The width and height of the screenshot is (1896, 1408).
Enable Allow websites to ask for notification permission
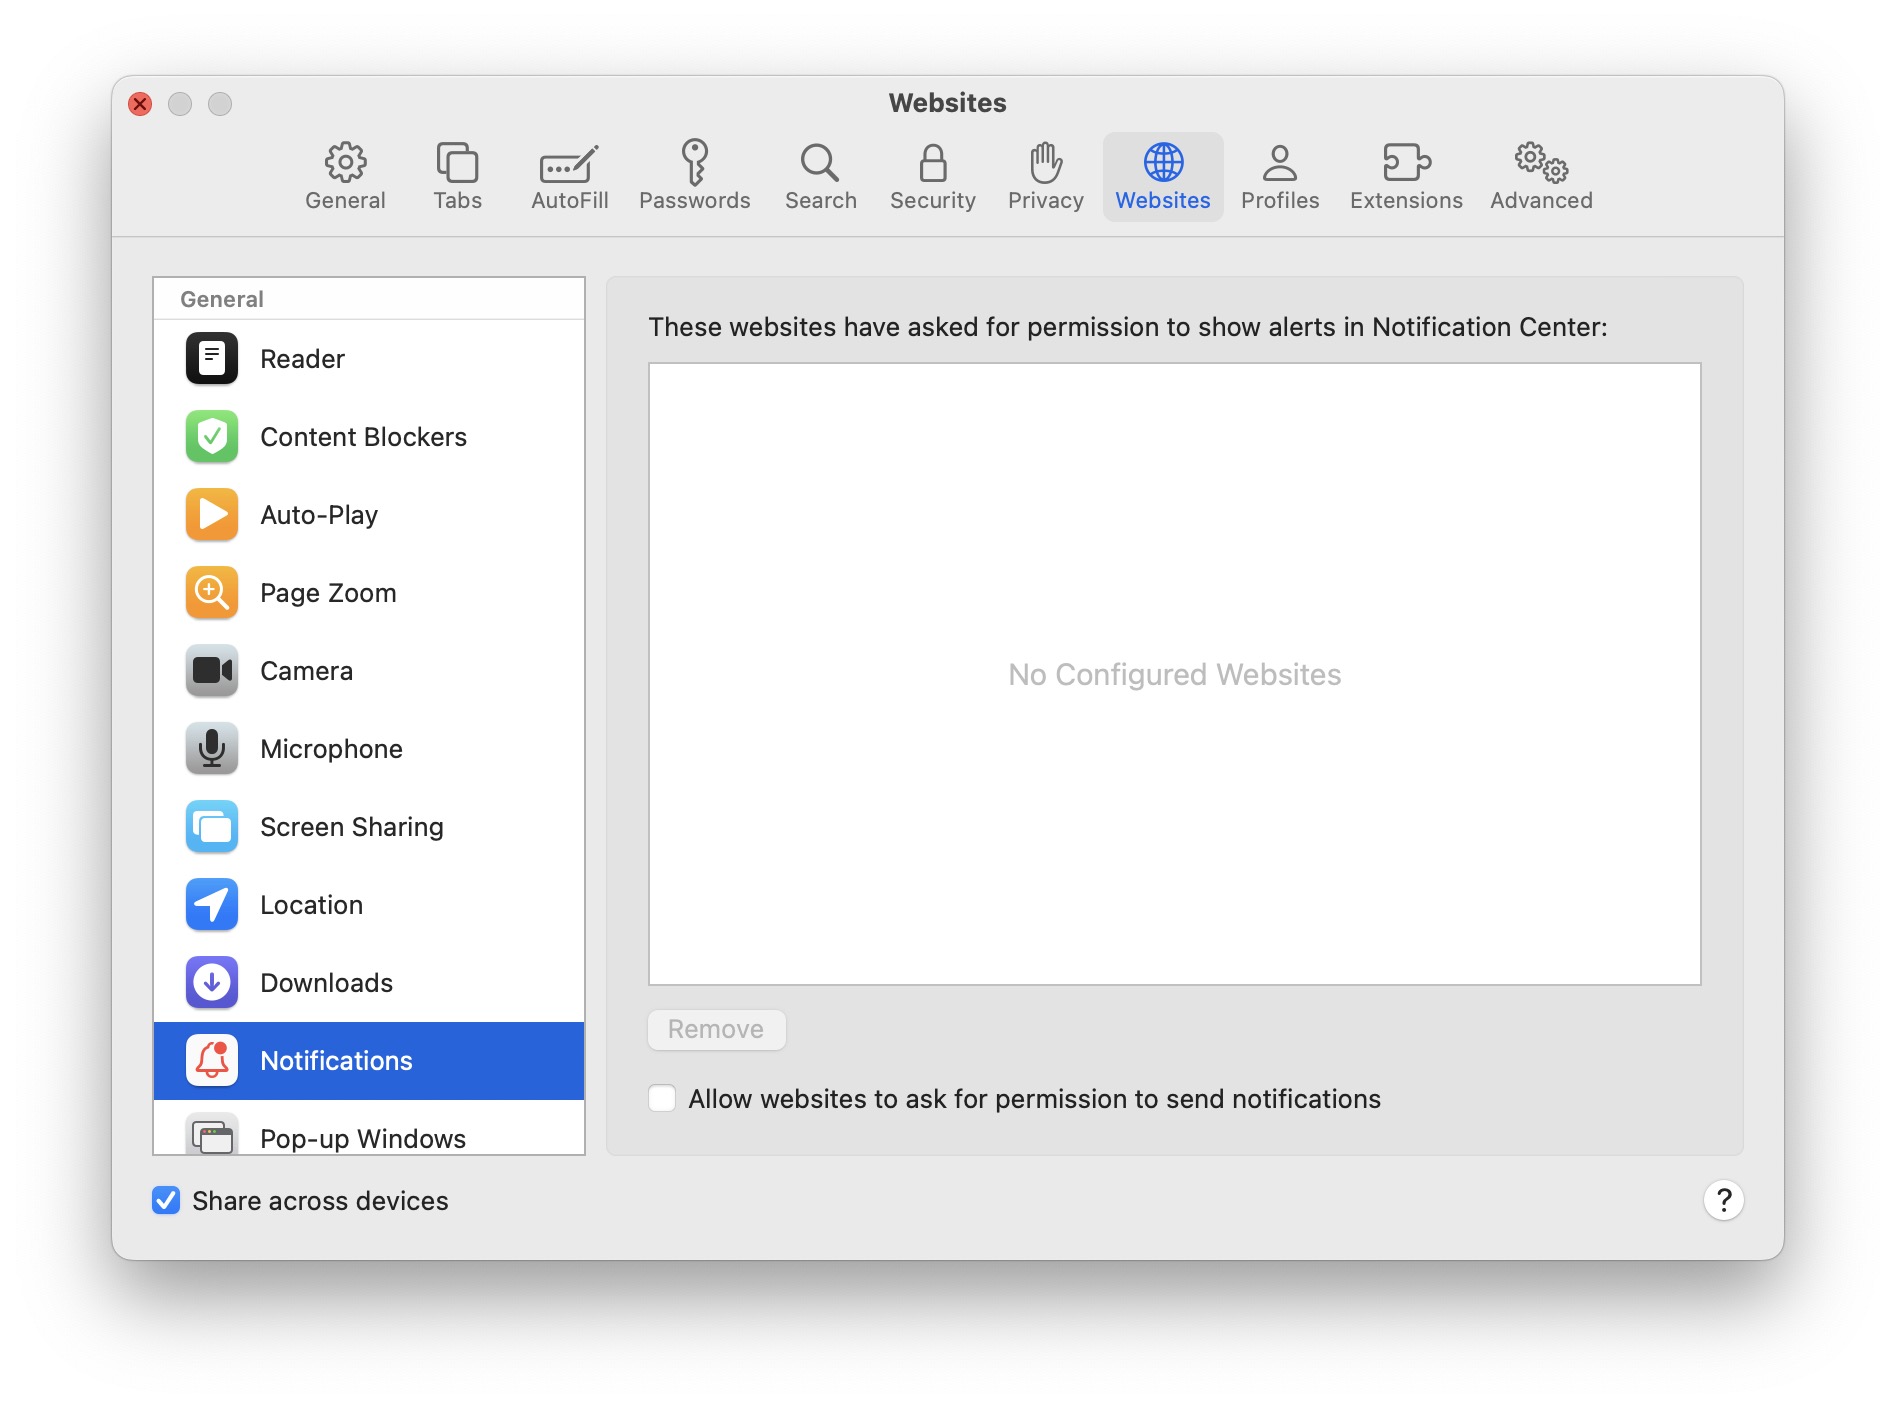[x=662, y=1098]
